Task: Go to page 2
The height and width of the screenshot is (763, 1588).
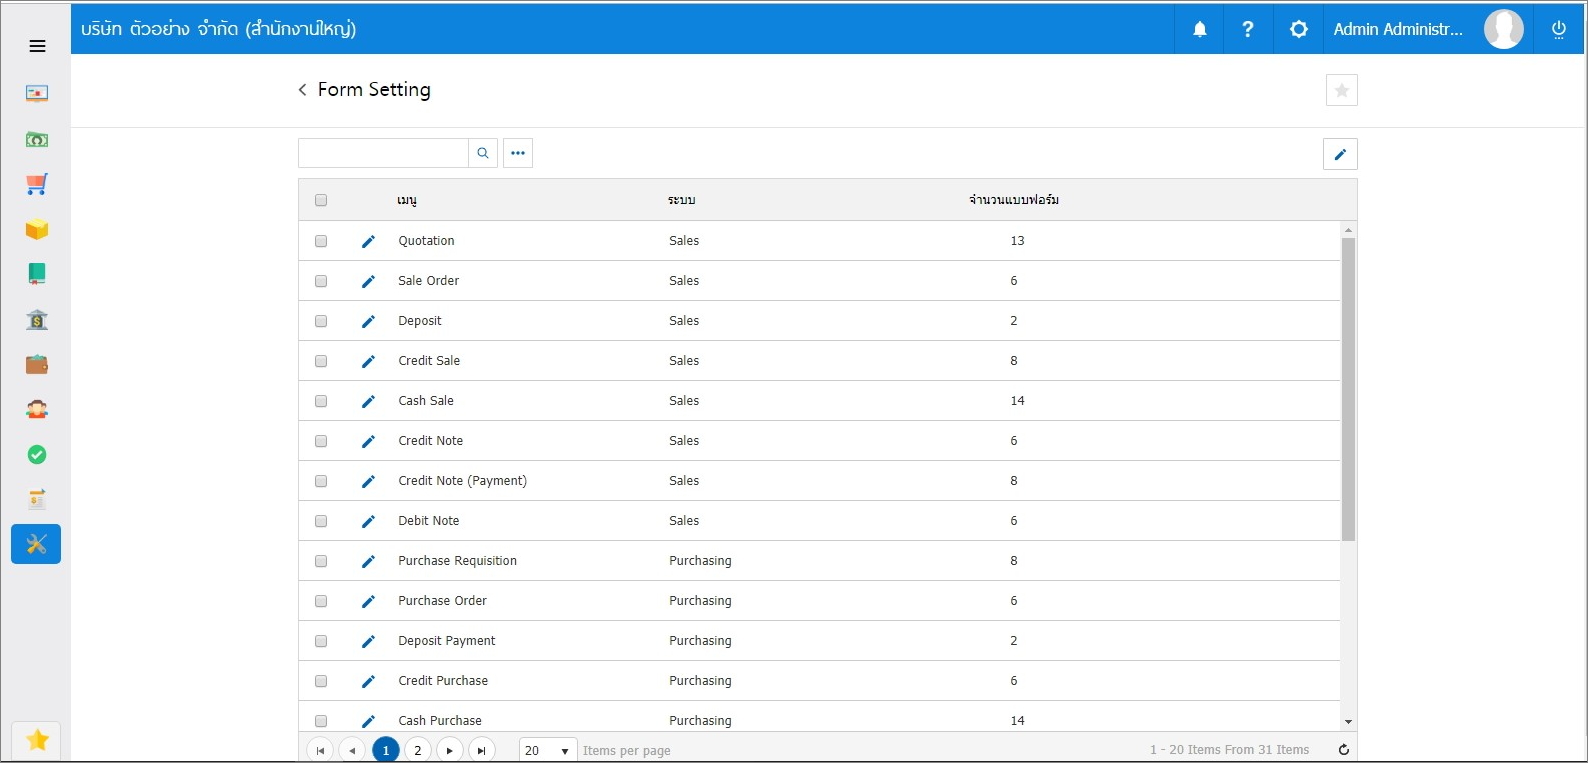Action: coord(418,750)
